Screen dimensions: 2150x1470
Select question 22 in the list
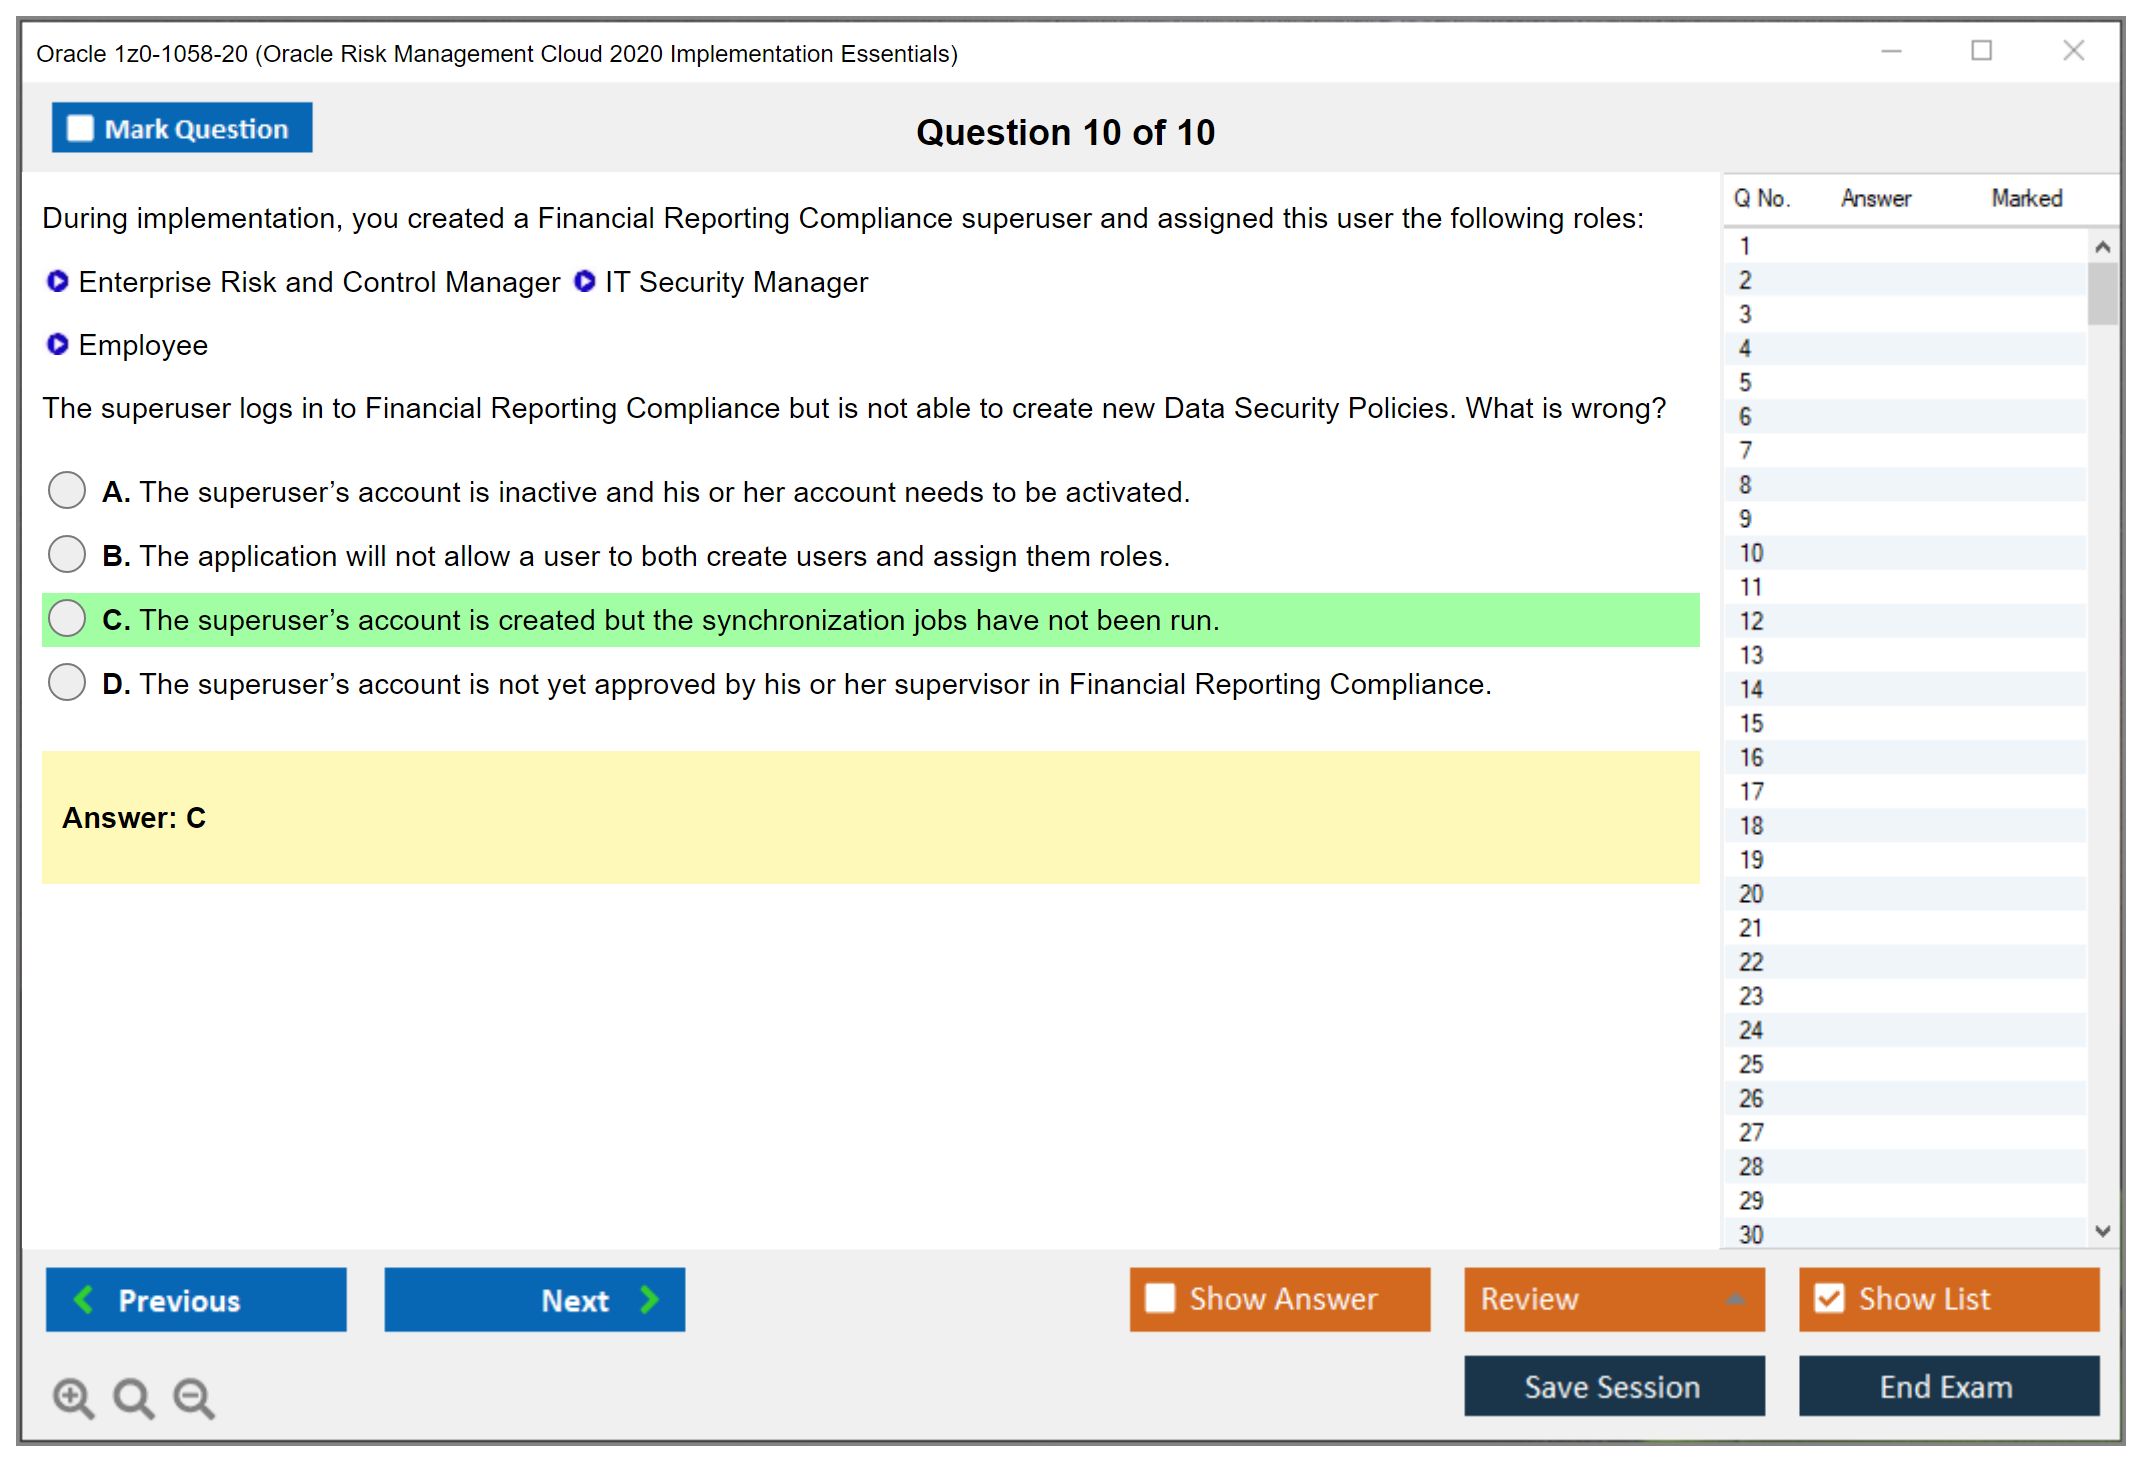(1905, 962)
